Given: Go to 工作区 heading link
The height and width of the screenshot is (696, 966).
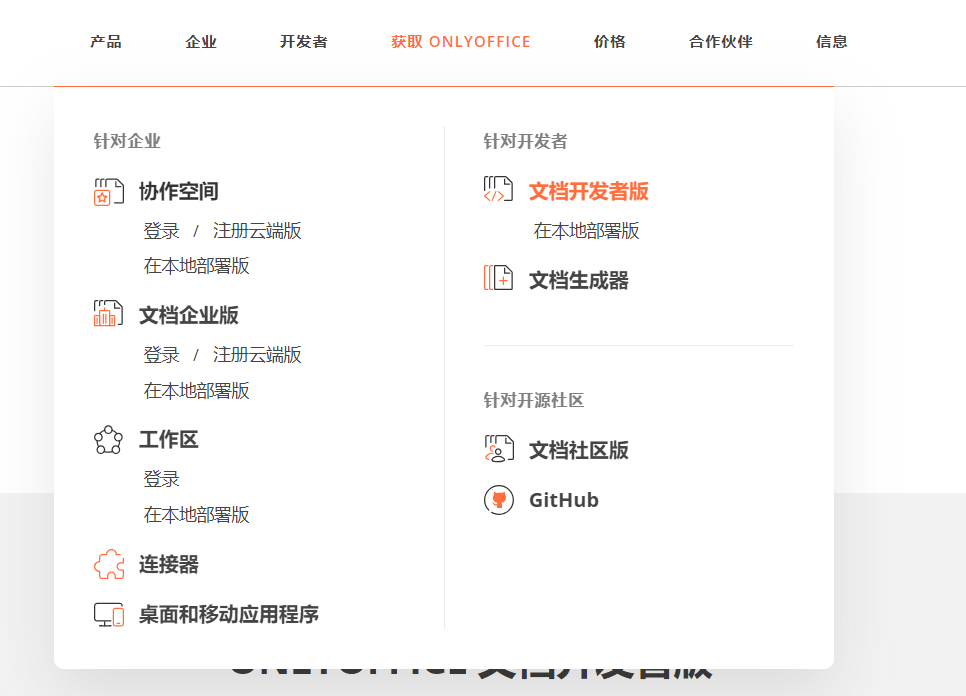Looking at the screenshot, I should (x=169, y=440).
